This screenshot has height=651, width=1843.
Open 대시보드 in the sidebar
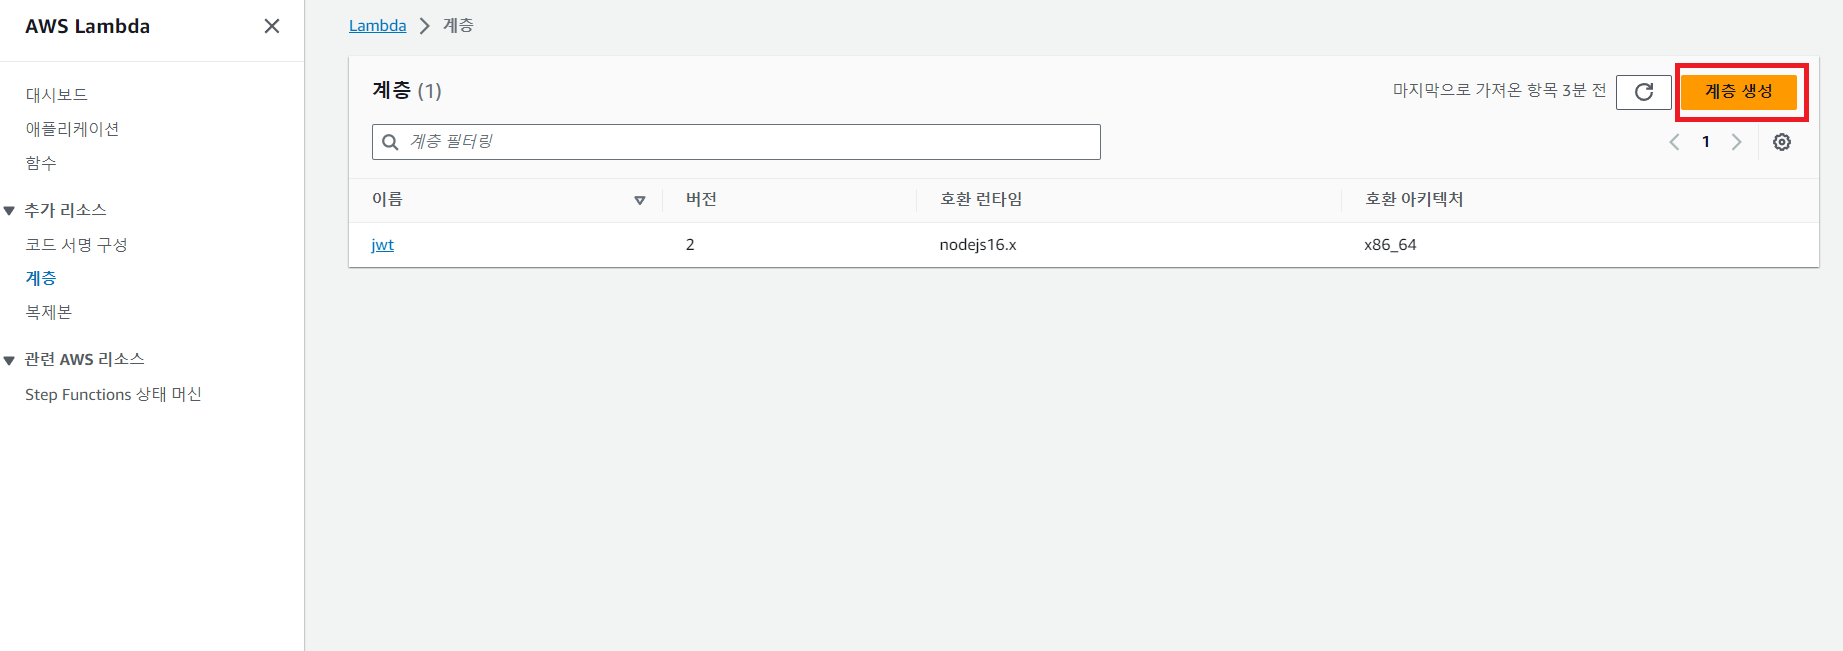click(x=57, y=95)
